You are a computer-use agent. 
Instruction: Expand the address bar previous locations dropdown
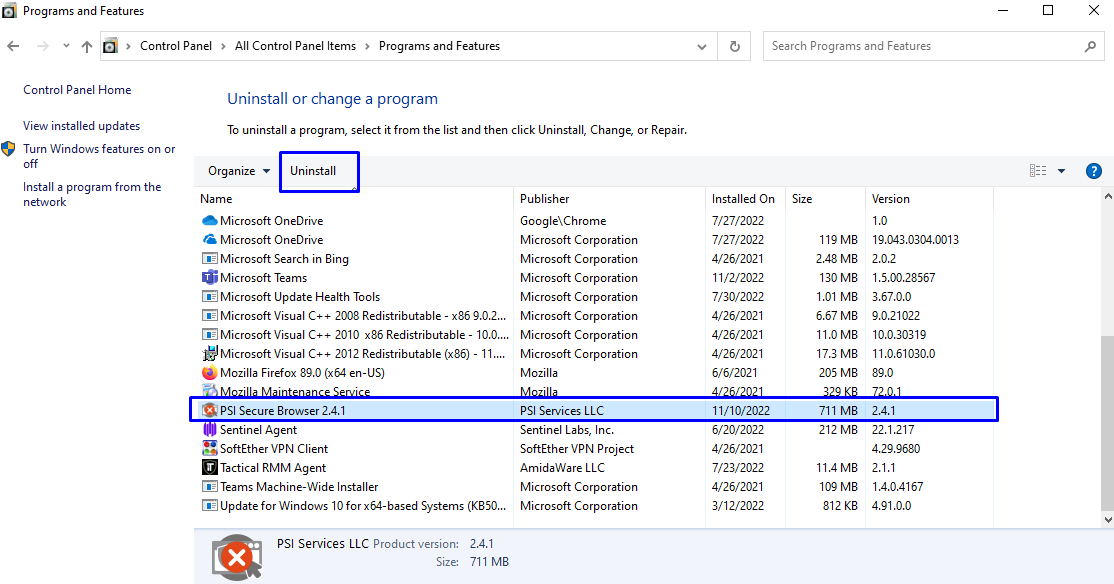[701, 45]
